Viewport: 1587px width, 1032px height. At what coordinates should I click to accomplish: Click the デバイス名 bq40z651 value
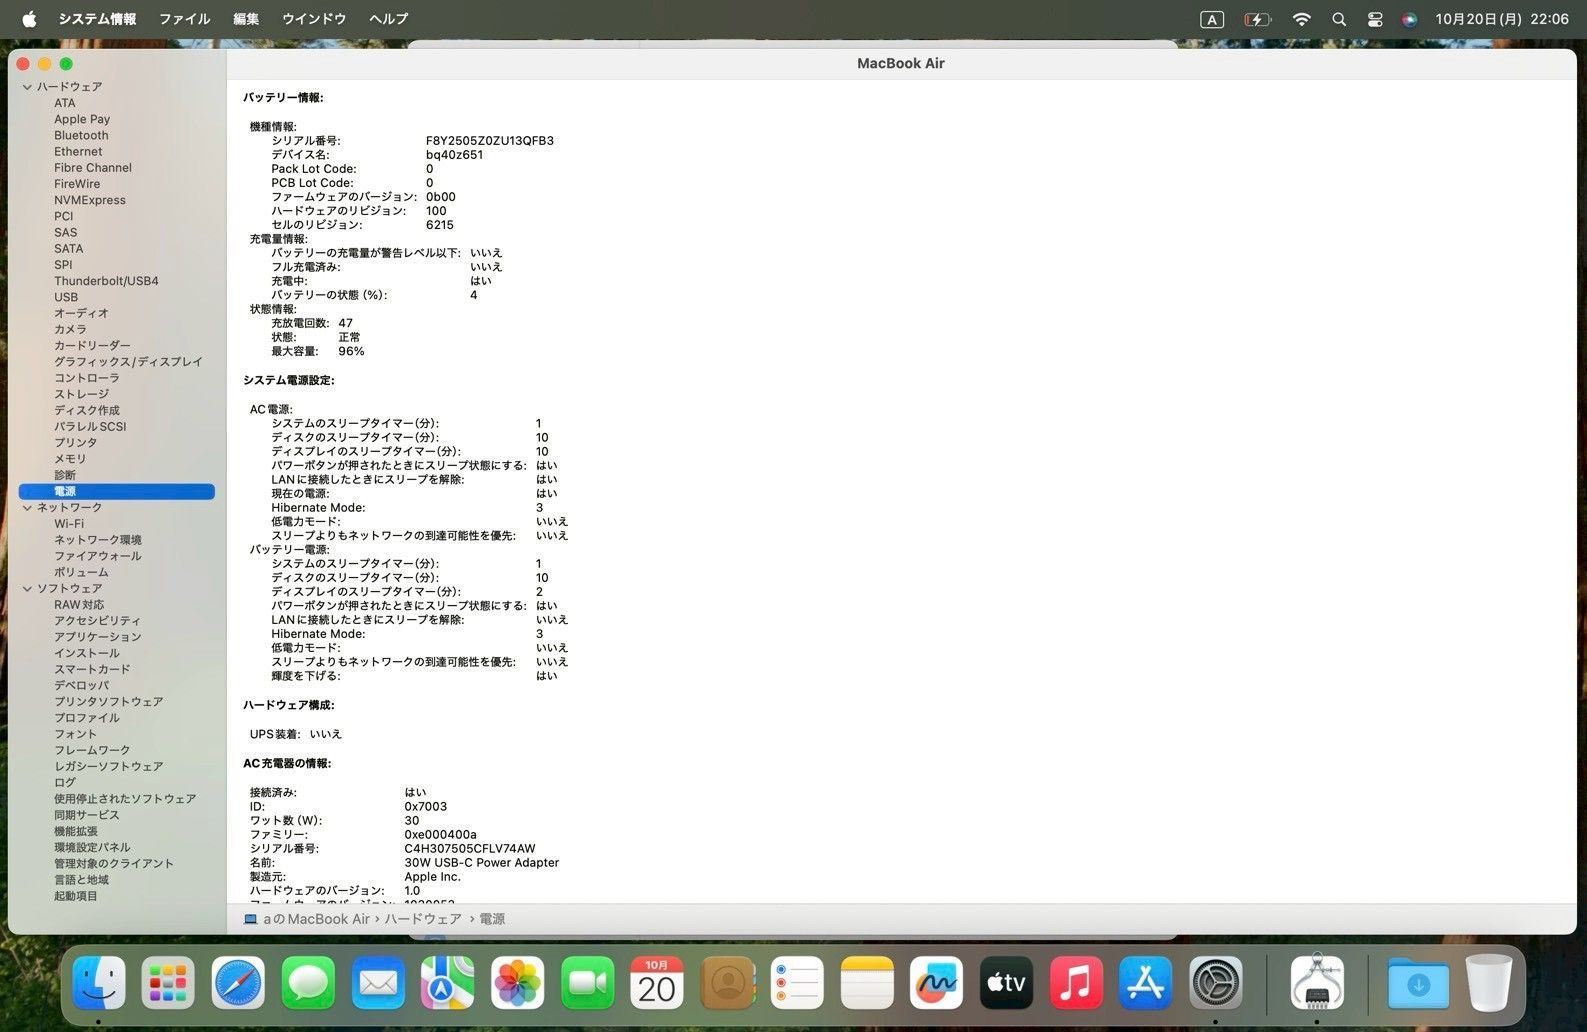coord(454,155)
